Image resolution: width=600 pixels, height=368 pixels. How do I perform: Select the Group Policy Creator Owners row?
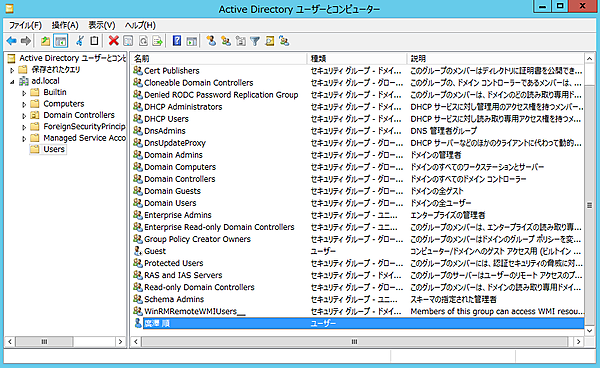click(358, 239)
